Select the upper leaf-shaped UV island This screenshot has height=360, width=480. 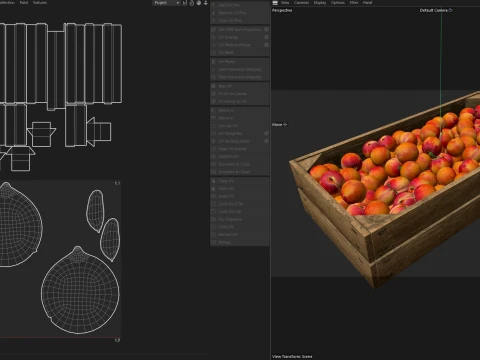click(95, 211)
